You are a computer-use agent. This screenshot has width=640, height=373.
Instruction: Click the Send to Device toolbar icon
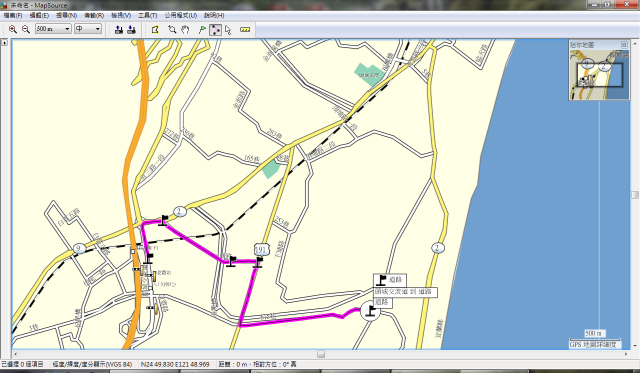coord(119,29)
